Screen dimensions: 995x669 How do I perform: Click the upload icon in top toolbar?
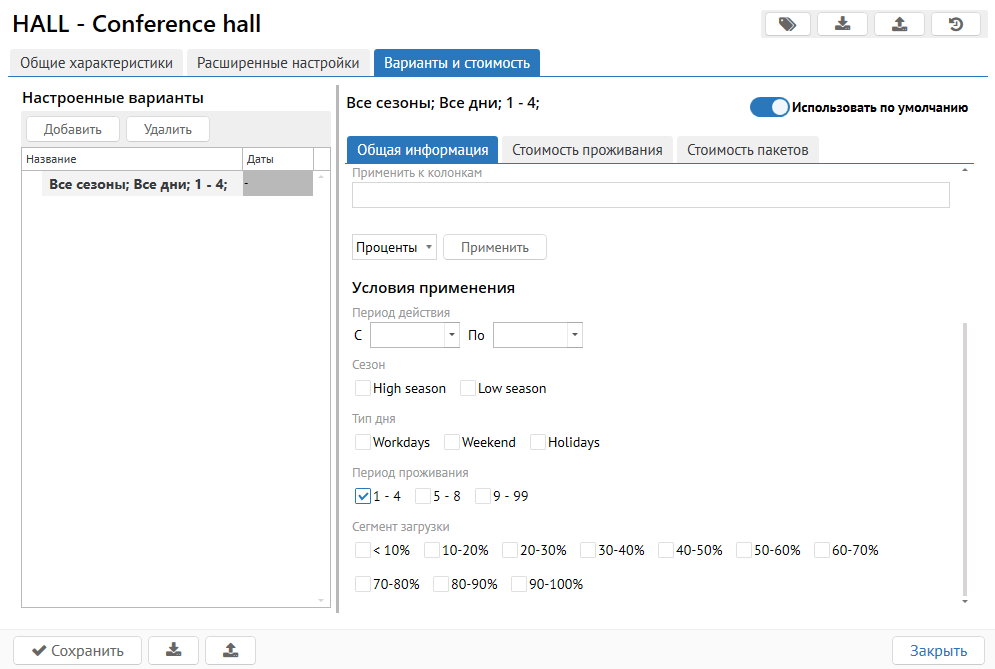click(899, 25)
